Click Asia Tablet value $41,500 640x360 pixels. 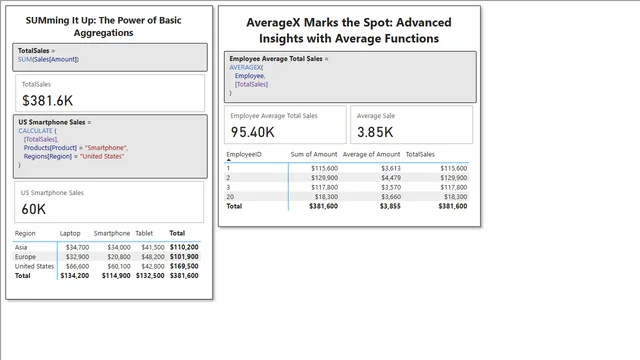point(153,247)
